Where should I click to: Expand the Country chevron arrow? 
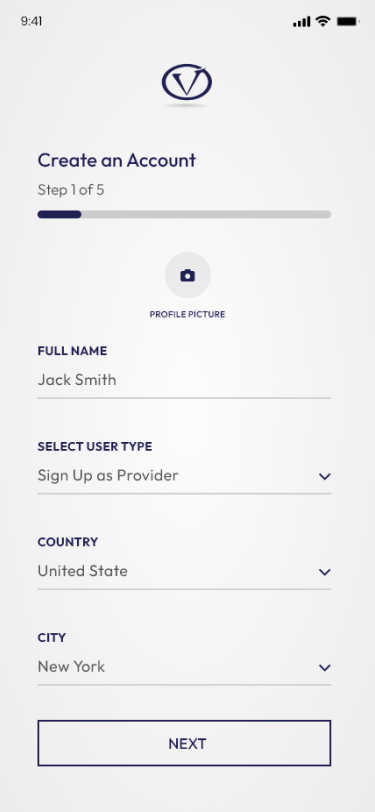point(325,572)
